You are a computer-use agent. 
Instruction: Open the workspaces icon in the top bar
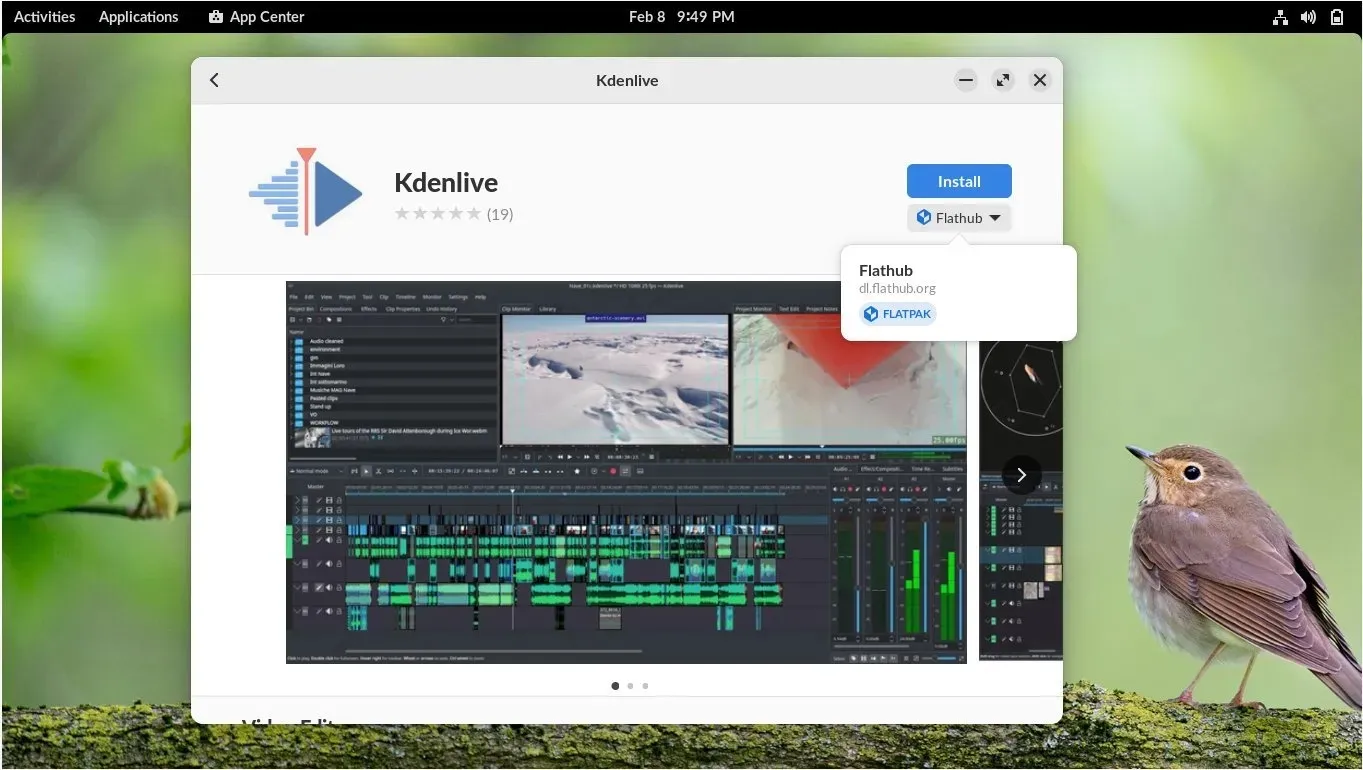pos(1281,16)
